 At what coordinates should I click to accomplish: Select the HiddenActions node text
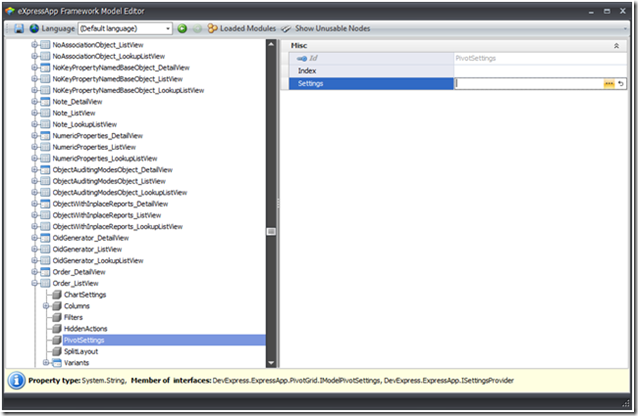pyautogui.click(x=85, y=328)
